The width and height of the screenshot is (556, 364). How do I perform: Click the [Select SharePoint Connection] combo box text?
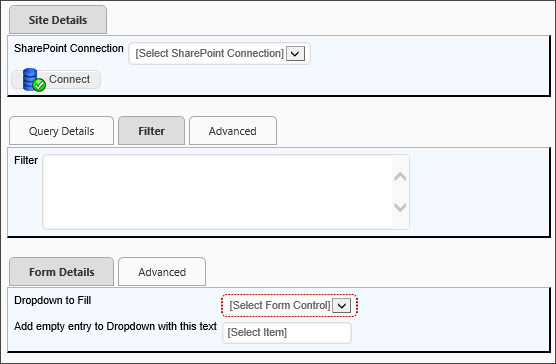210,54
